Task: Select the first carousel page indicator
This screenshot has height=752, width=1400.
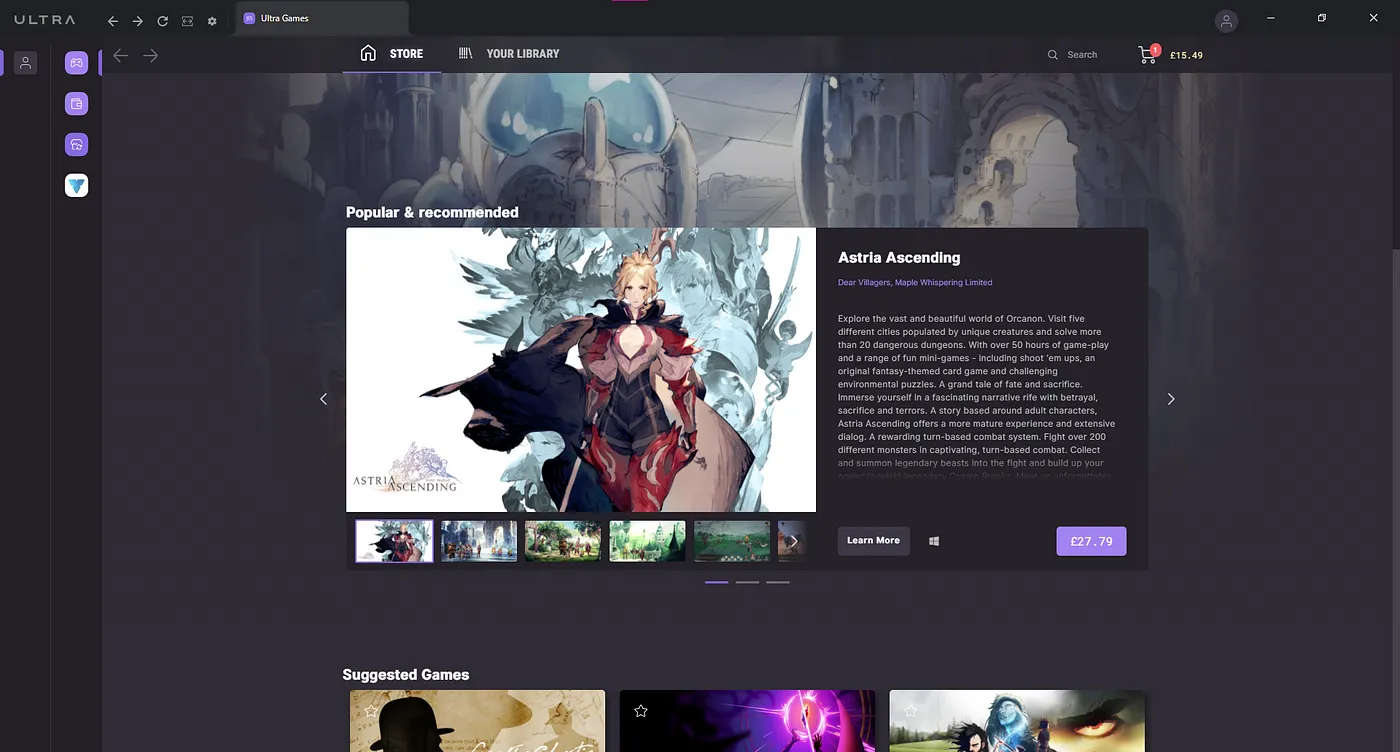Action: click(x=716, y=582)
